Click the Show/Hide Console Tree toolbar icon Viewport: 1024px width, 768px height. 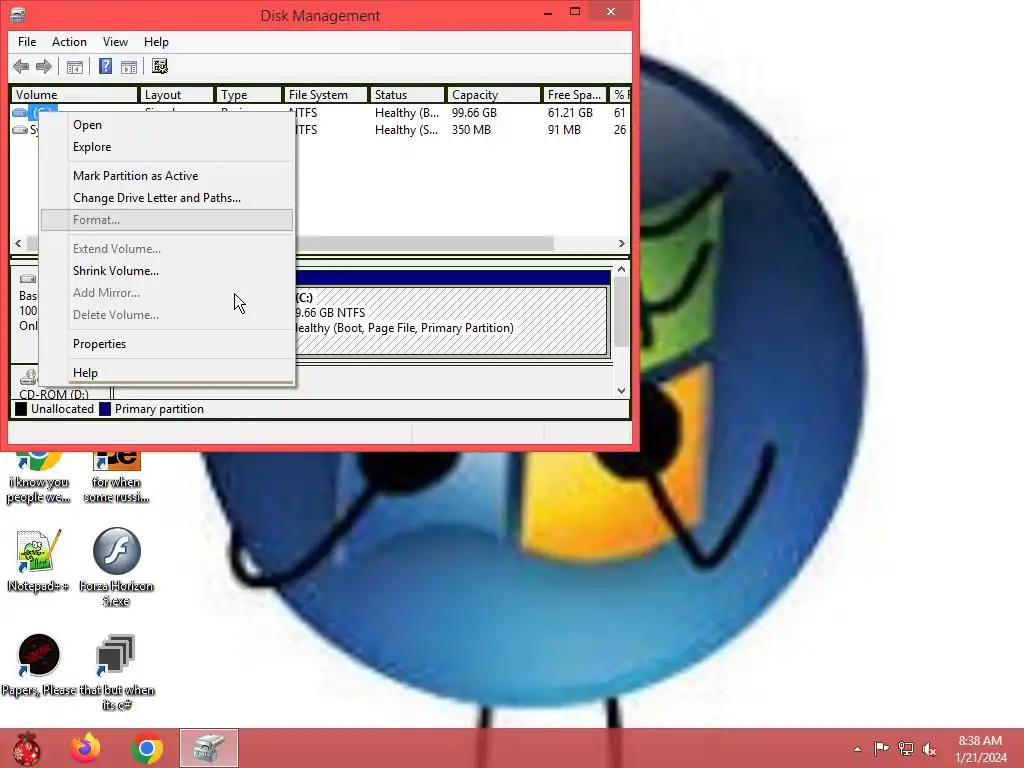click(x=74, y=66)
